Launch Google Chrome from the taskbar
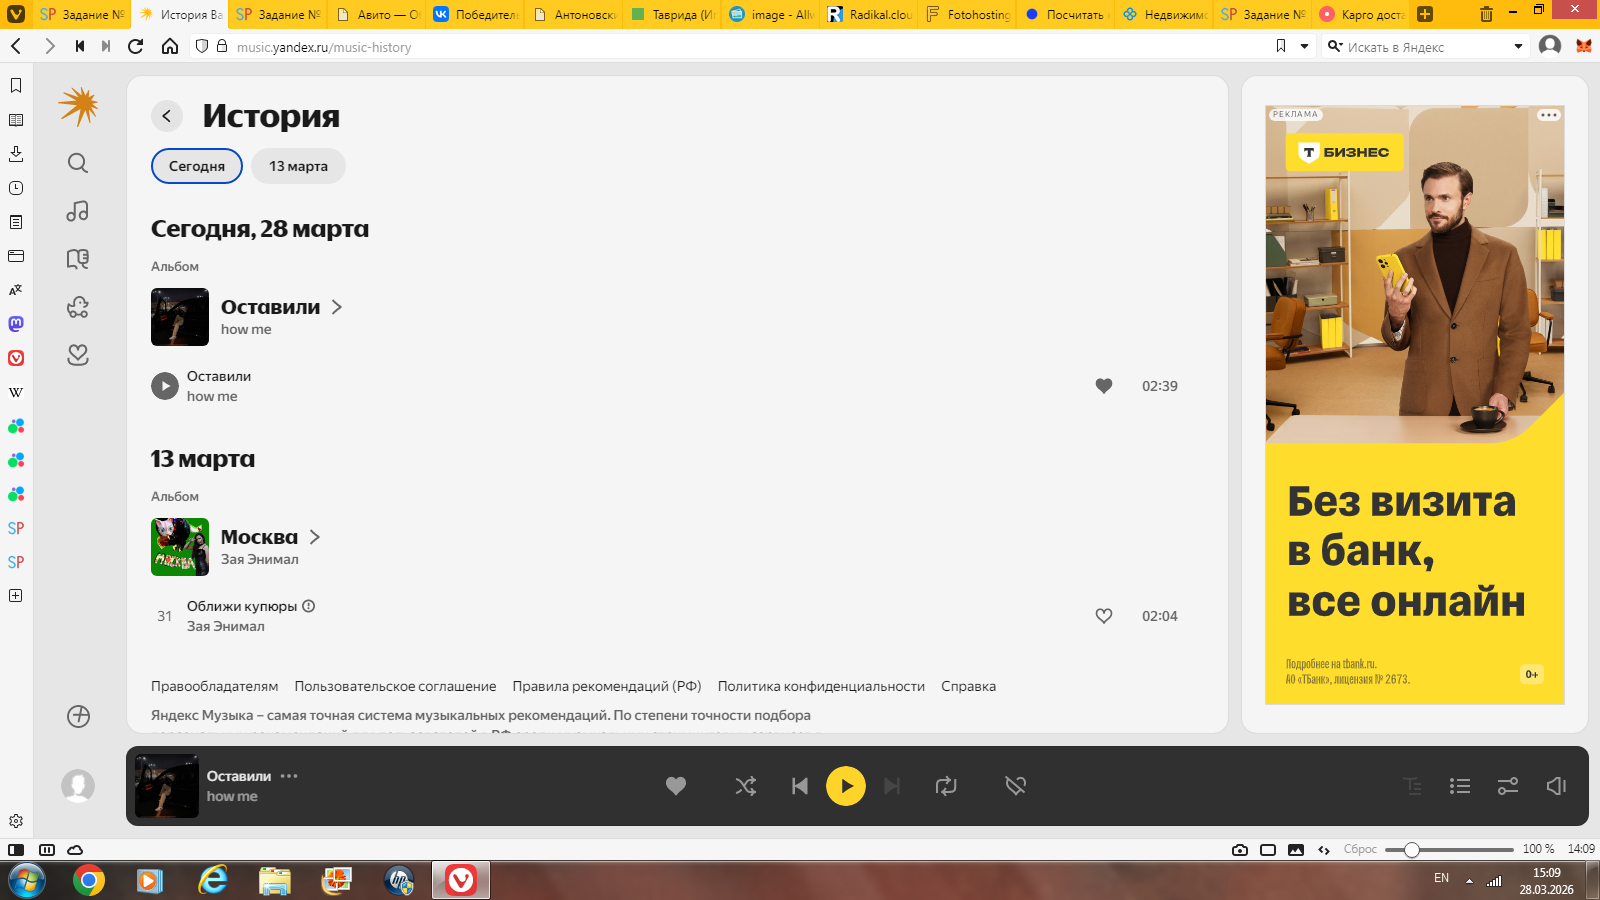Screen dimensions: 1600x900 point(88,880)
